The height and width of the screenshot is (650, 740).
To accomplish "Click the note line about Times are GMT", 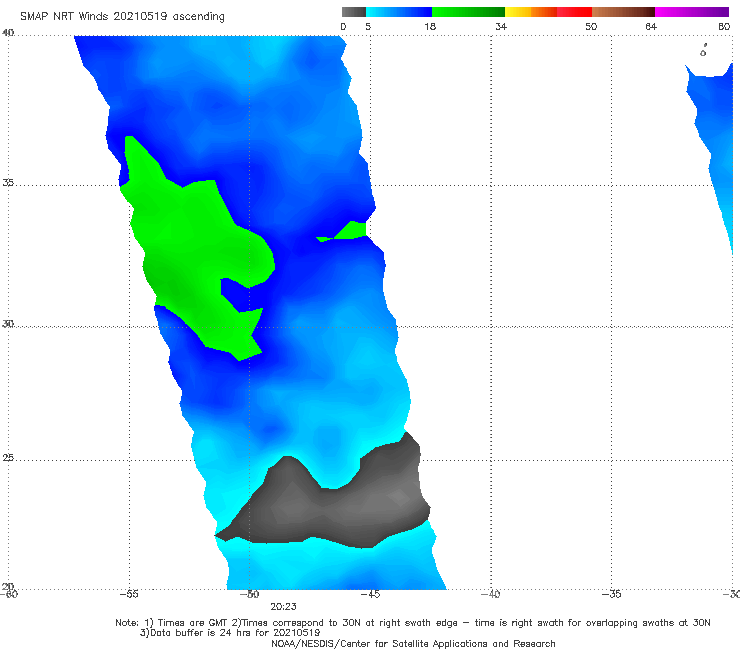I will click(412, 623).
